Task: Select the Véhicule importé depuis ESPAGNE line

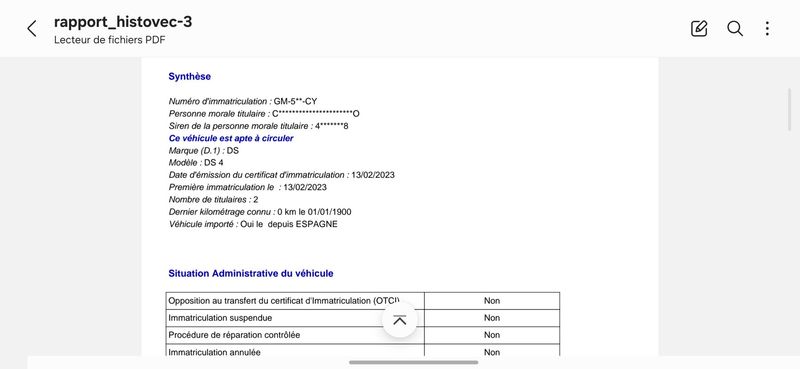Action: (253, 224)
